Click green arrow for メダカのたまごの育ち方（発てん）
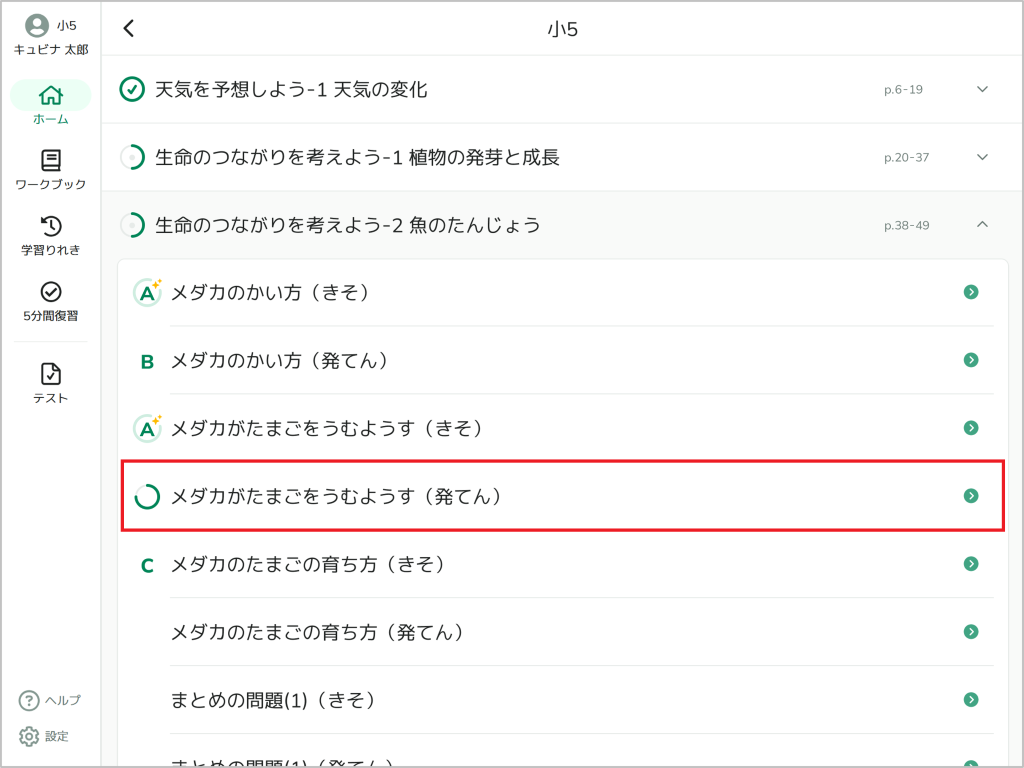This screenshot has height=768, width=1024. [971, 632]
